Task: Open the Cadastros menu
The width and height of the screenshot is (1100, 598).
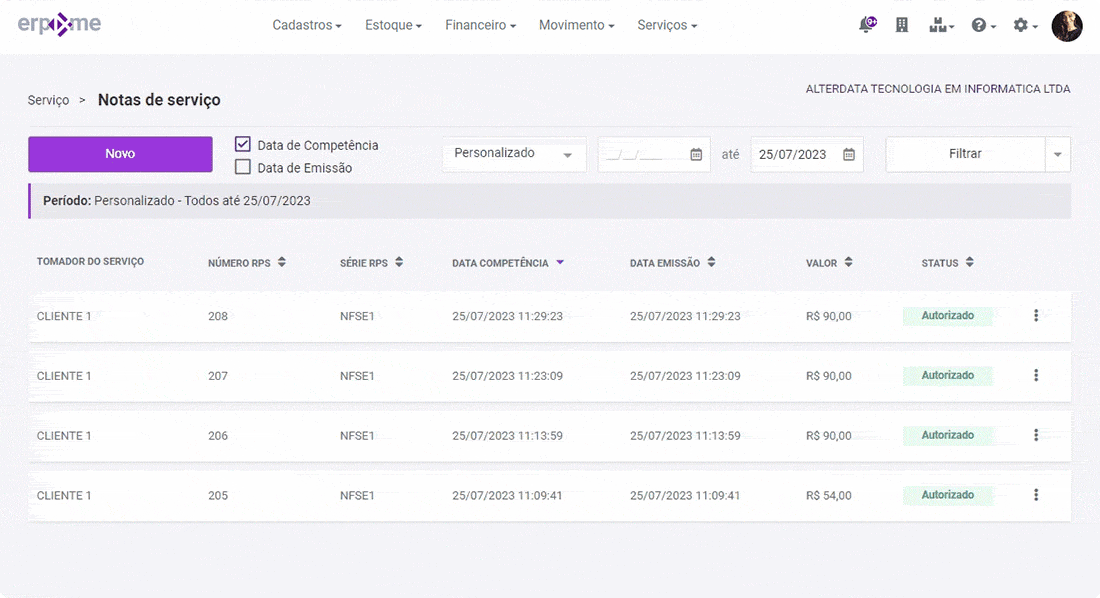Action: (x=306, y=25)
